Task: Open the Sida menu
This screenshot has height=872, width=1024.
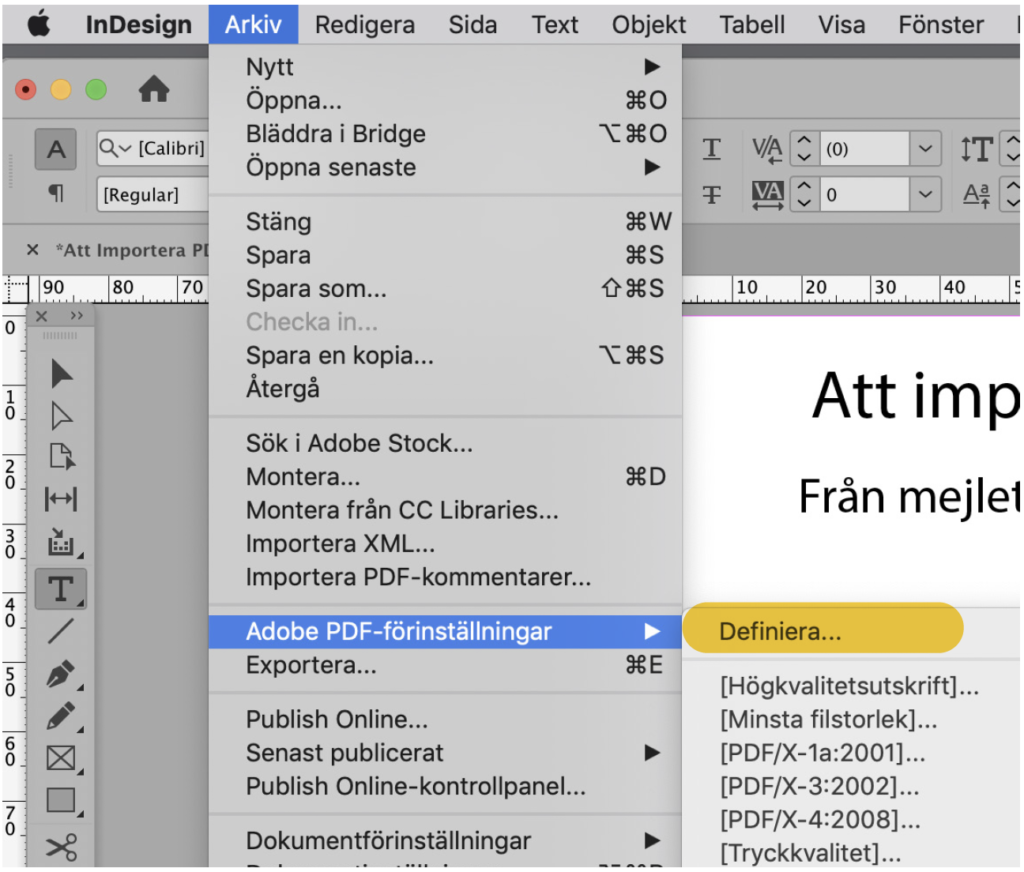Action: point(473,25)
